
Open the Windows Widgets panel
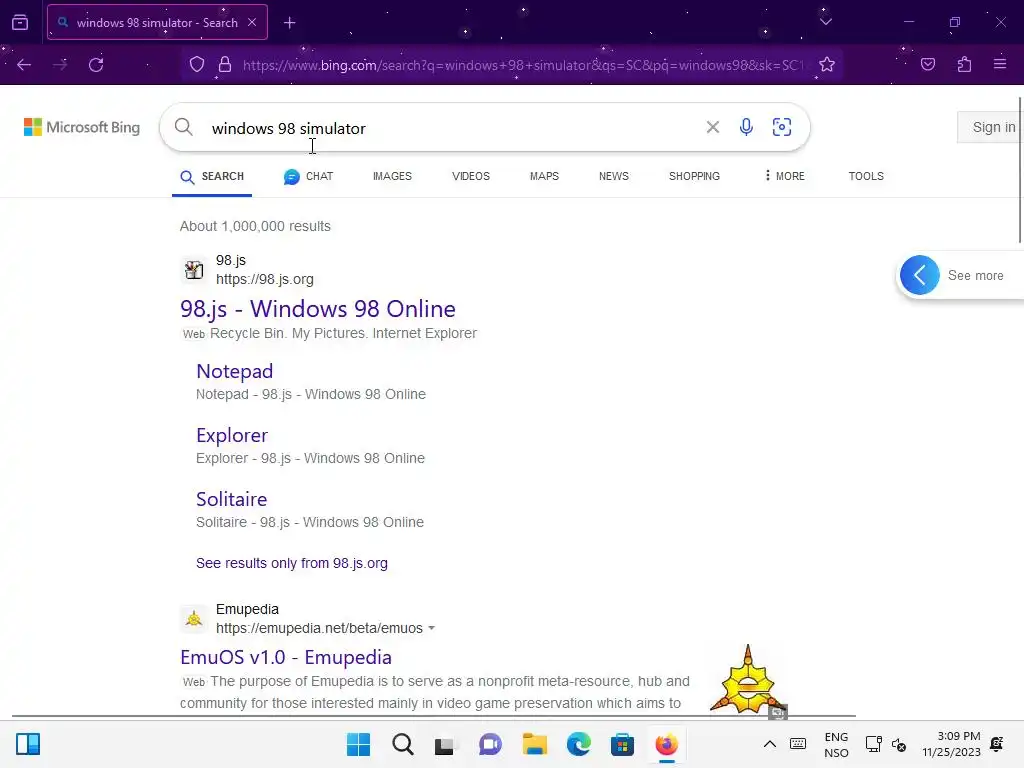coord(28,744)
